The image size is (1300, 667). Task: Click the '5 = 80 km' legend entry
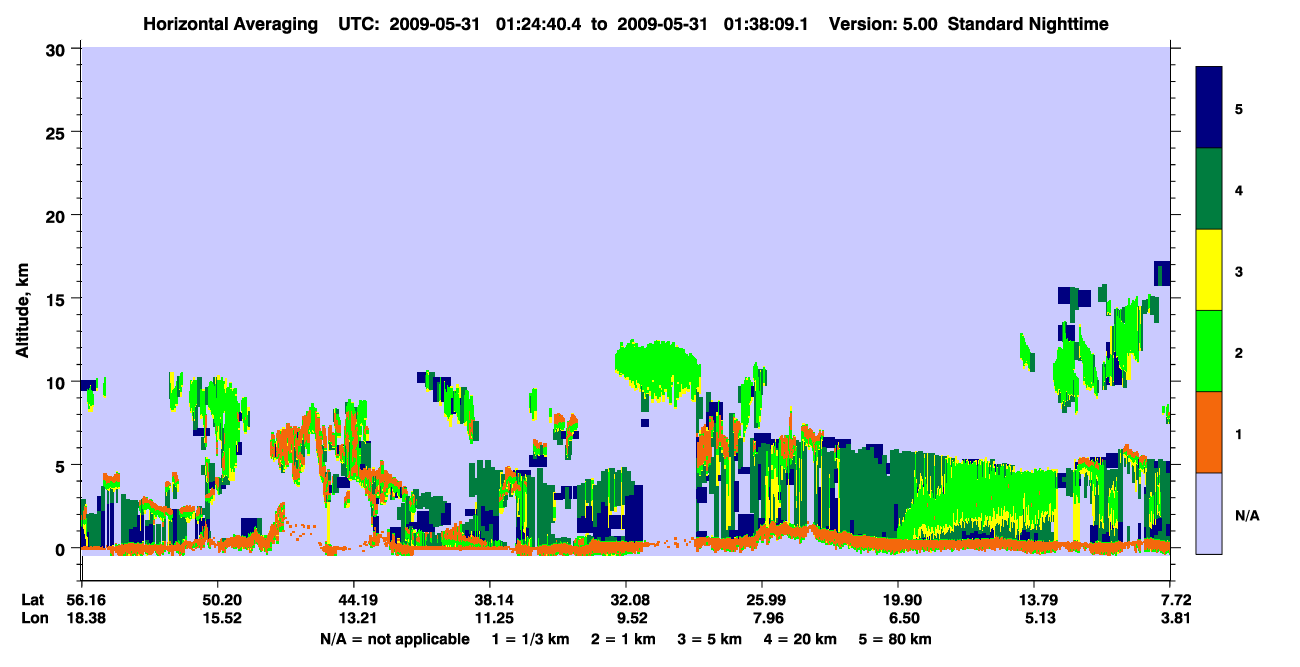pos(895,638)
